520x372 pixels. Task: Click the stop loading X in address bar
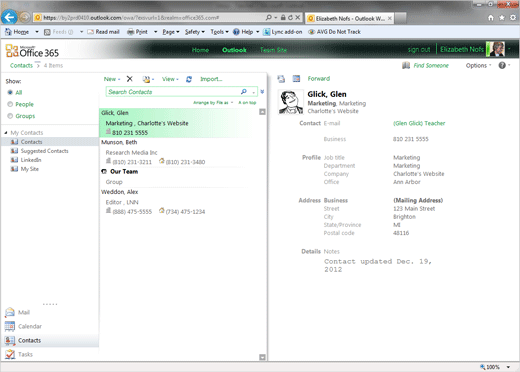298,17
